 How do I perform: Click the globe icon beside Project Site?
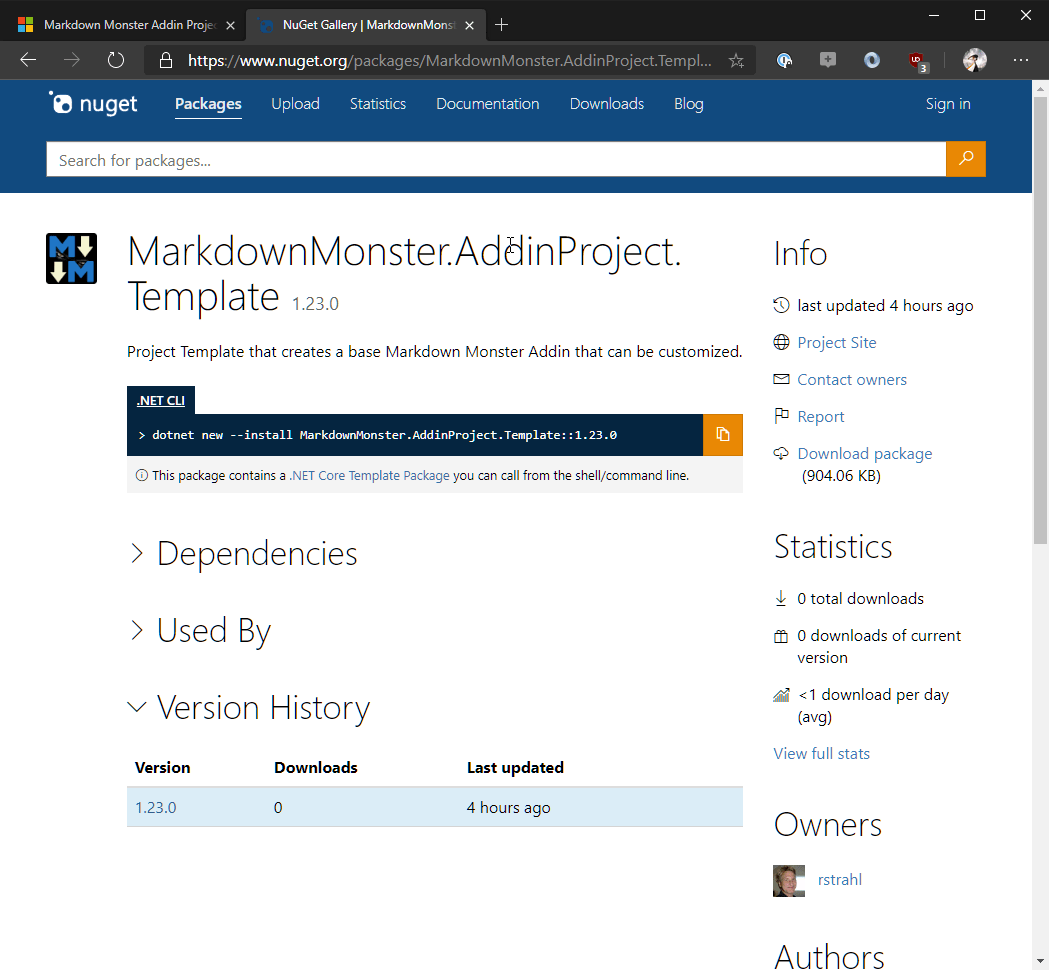point(781,343)
